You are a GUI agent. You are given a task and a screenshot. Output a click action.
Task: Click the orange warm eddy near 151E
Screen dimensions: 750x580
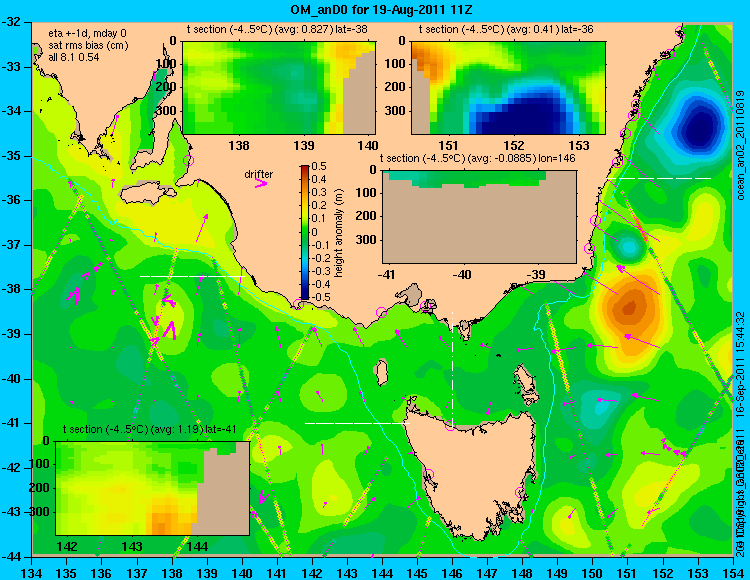(x=629, y=308)
